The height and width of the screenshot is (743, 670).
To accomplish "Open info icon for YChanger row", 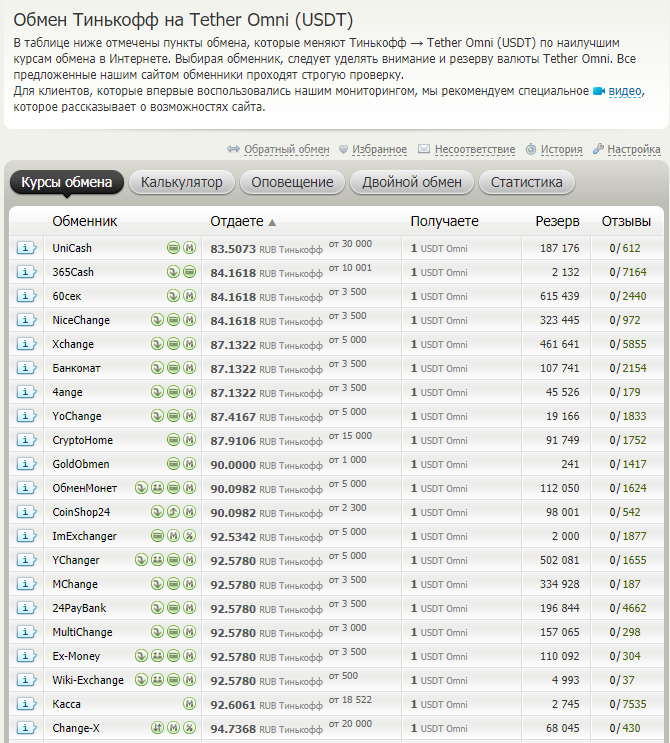I will (x=27, y=560).
